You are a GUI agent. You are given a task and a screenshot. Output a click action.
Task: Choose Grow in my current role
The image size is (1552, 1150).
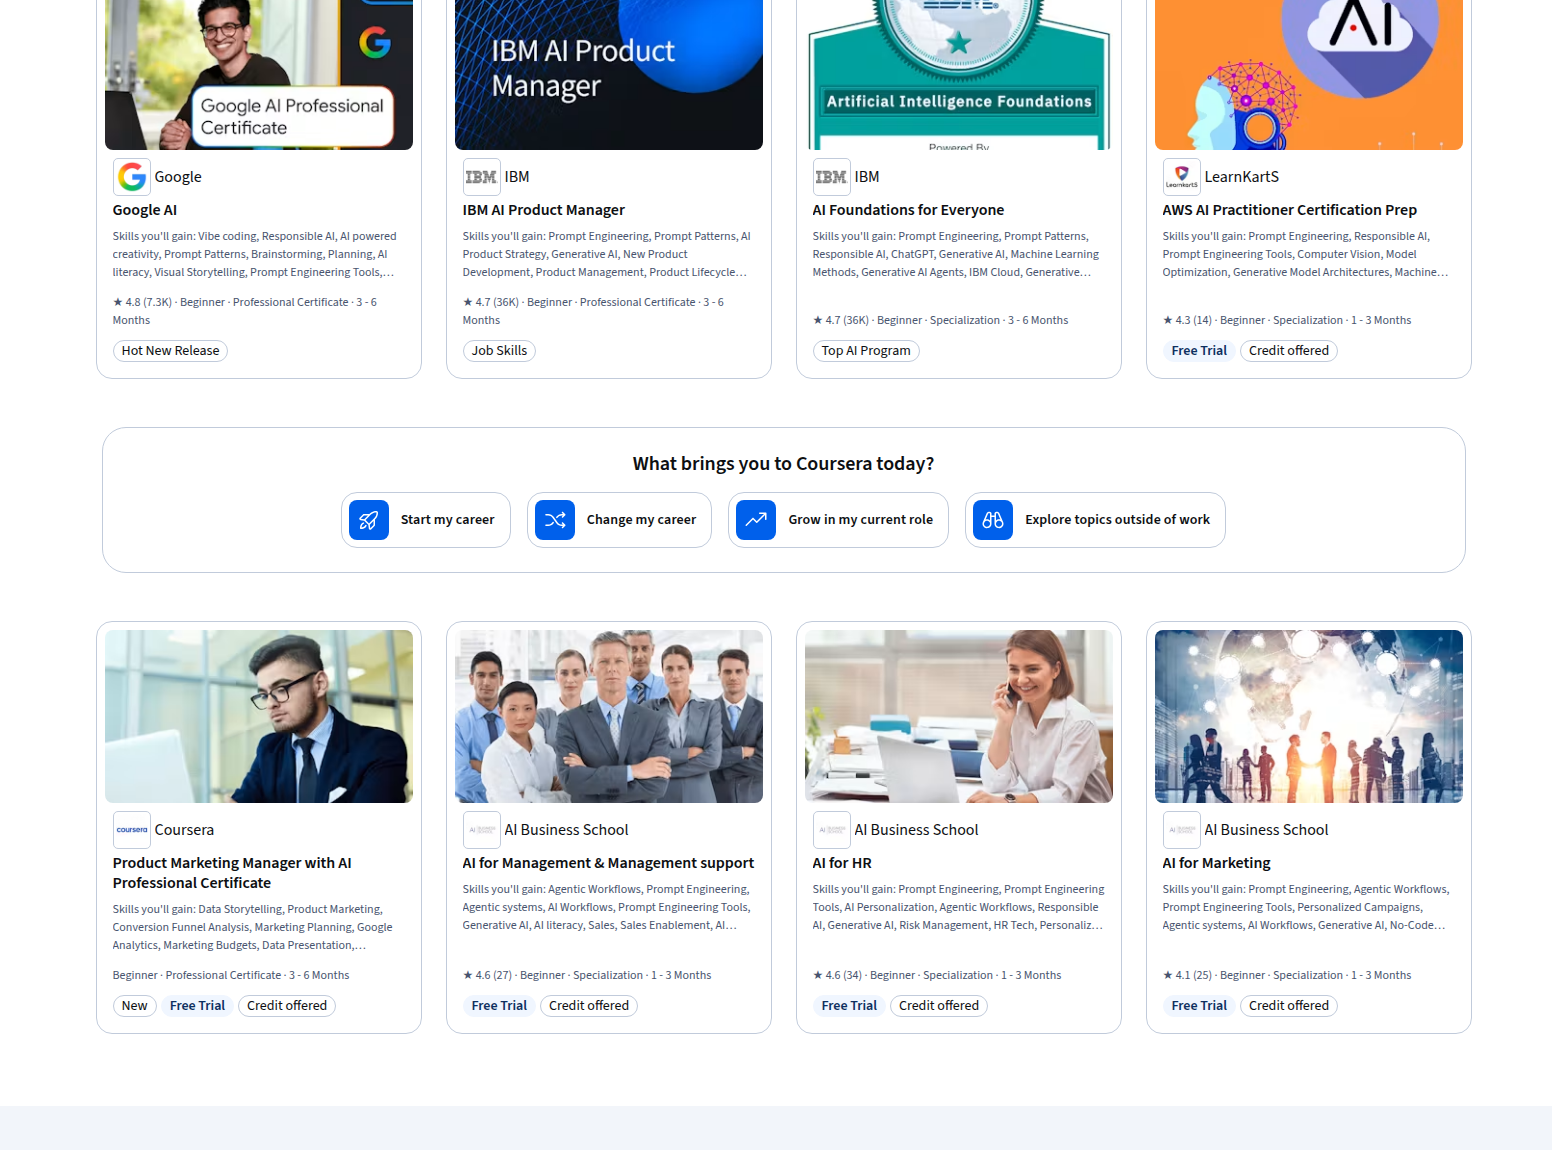[838, 520]
